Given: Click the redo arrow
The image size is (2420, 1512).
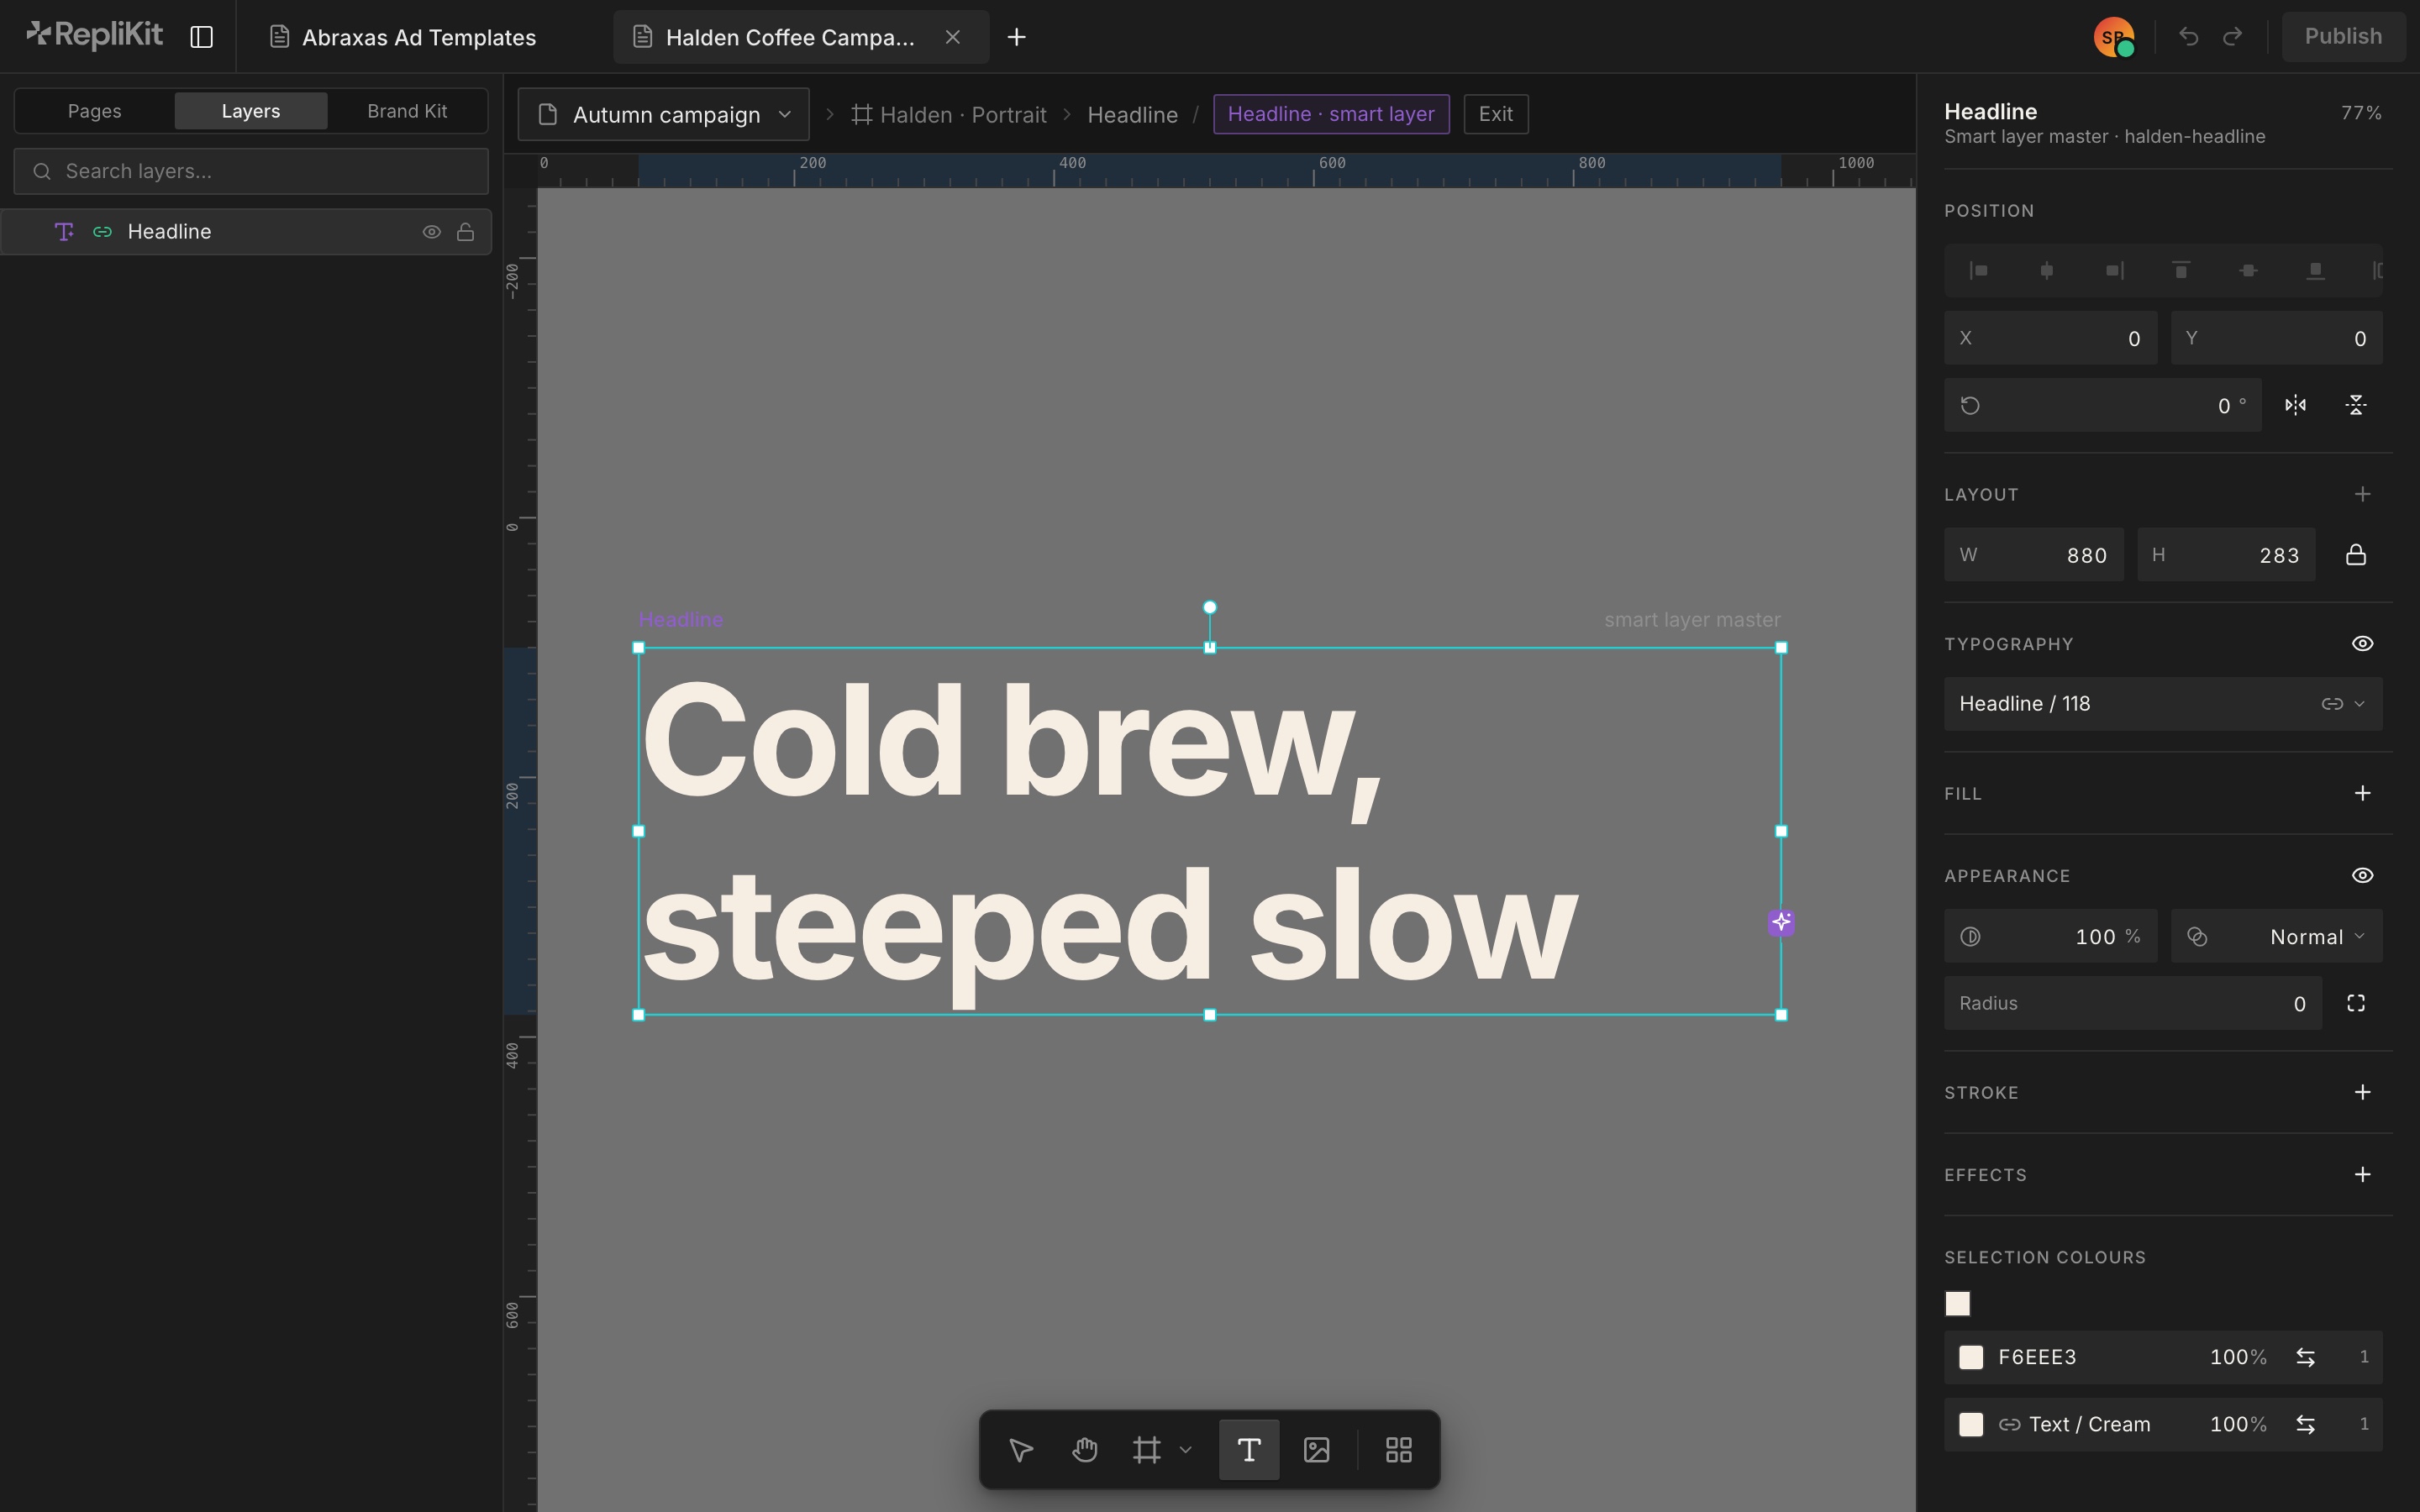Looking at the screenshot, I should 2232,37.
